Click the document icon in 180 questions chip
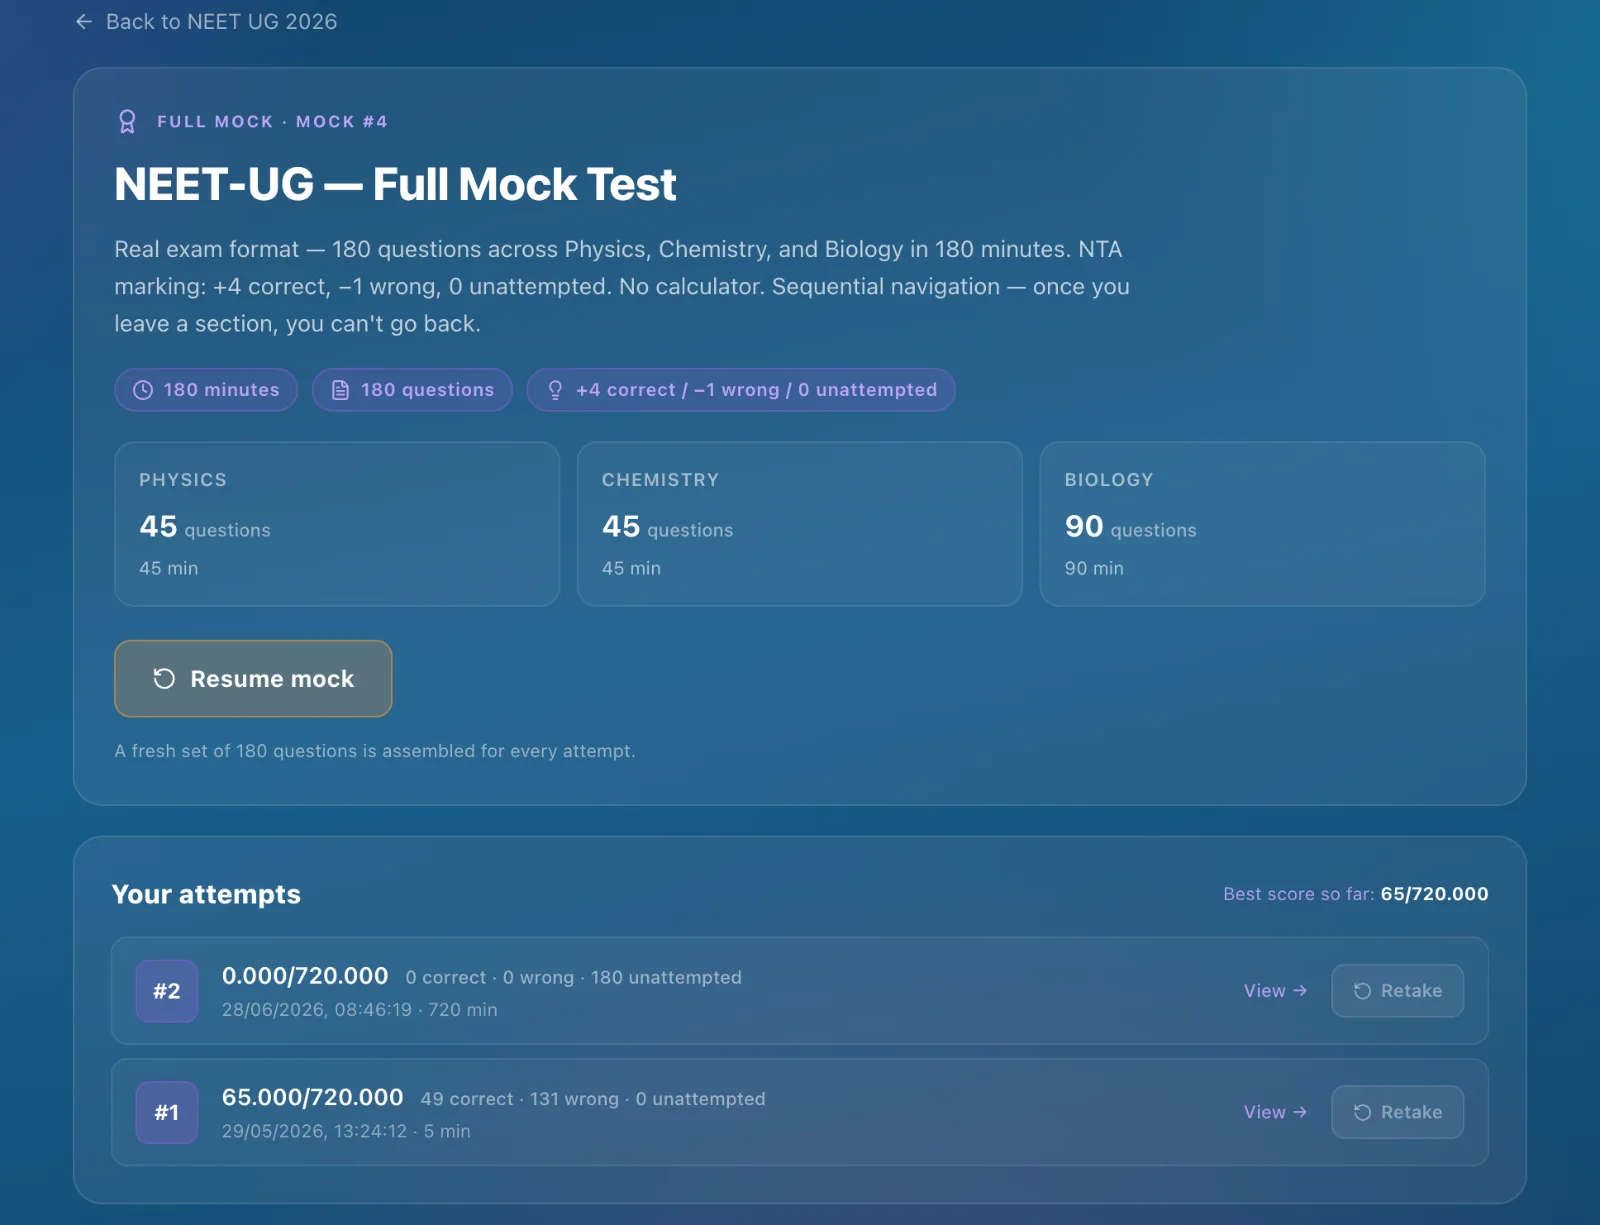Screen dimensions: 1600x1225 pos(340,390)
